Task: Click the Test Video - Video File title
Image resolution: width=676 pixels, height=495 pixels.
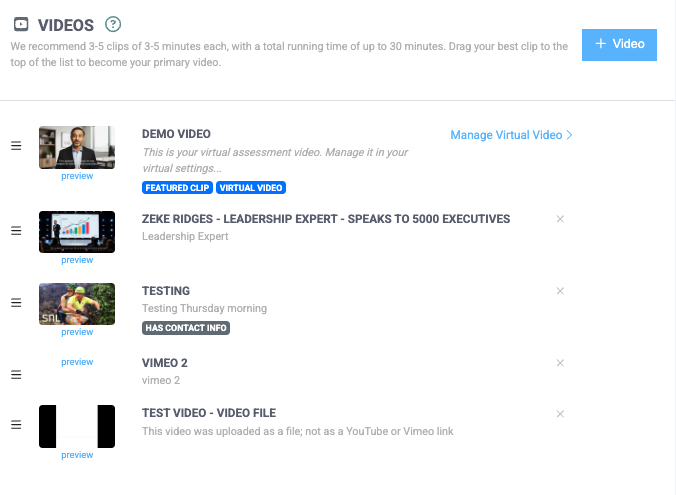Action: pyautogui.click(x=209, y=413)
